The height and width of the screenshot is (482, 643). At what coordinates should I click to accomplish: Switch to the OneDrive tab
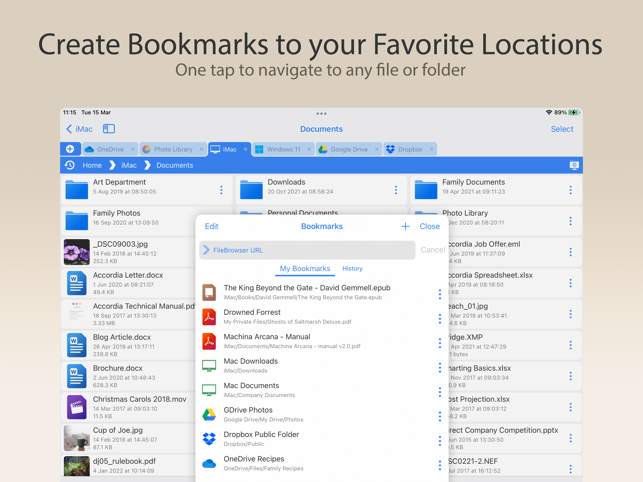pos(110,149)
